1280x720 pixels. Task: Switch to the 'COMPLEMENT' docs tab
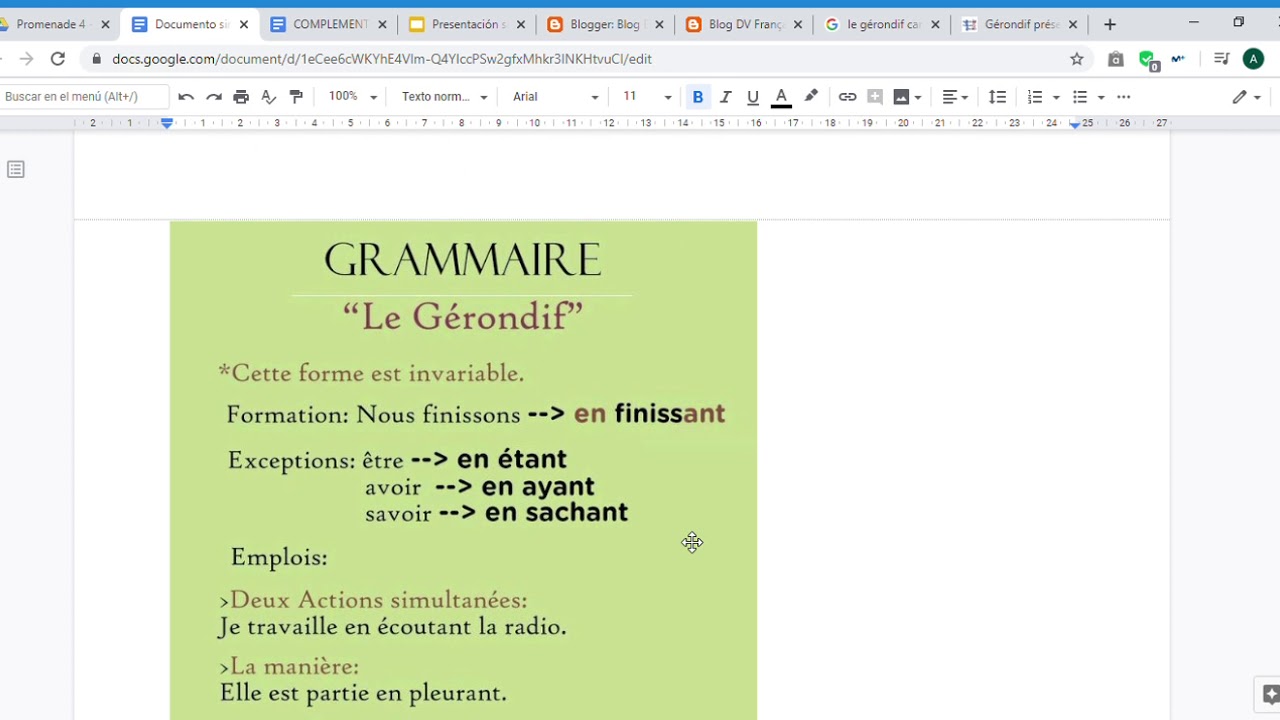(x=329, y=24)
